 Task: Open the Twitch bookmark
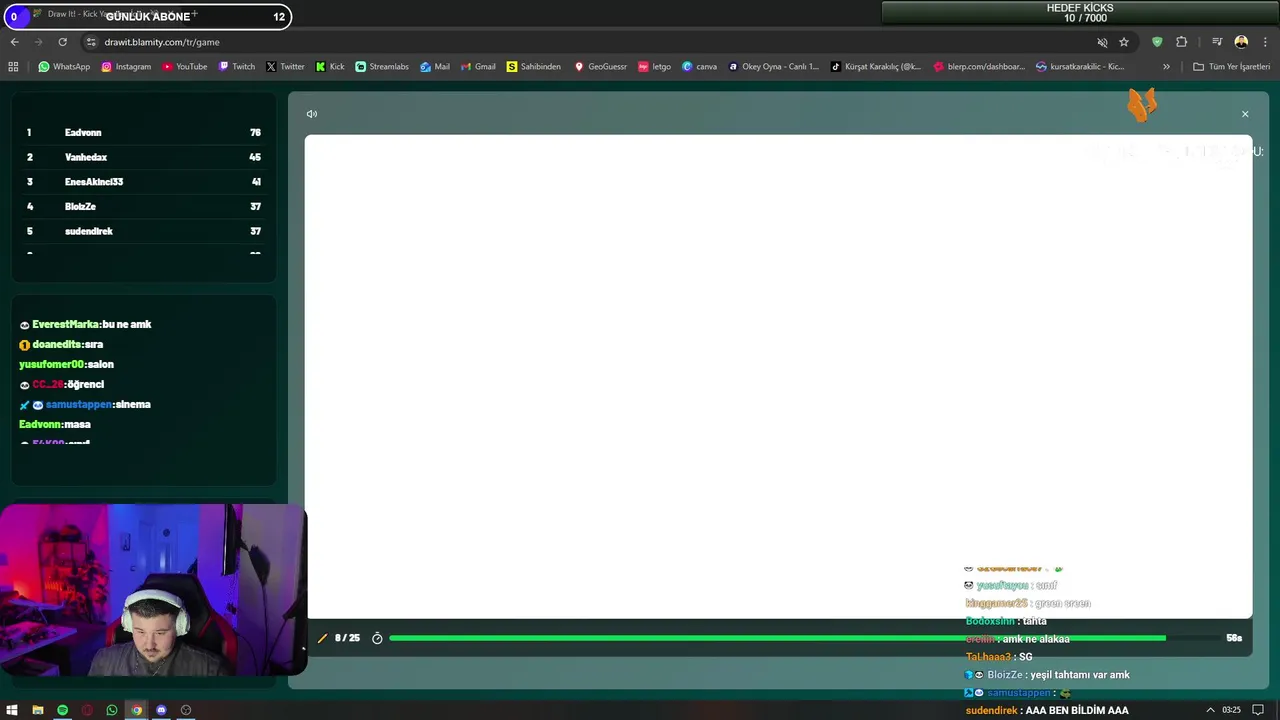click(237, 67)
